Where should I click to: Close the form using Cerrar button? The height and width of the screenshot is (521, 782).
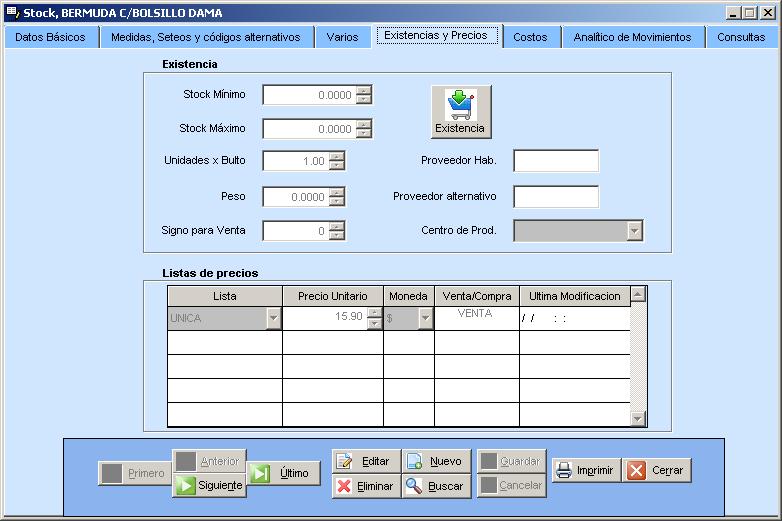pos(657,470)
